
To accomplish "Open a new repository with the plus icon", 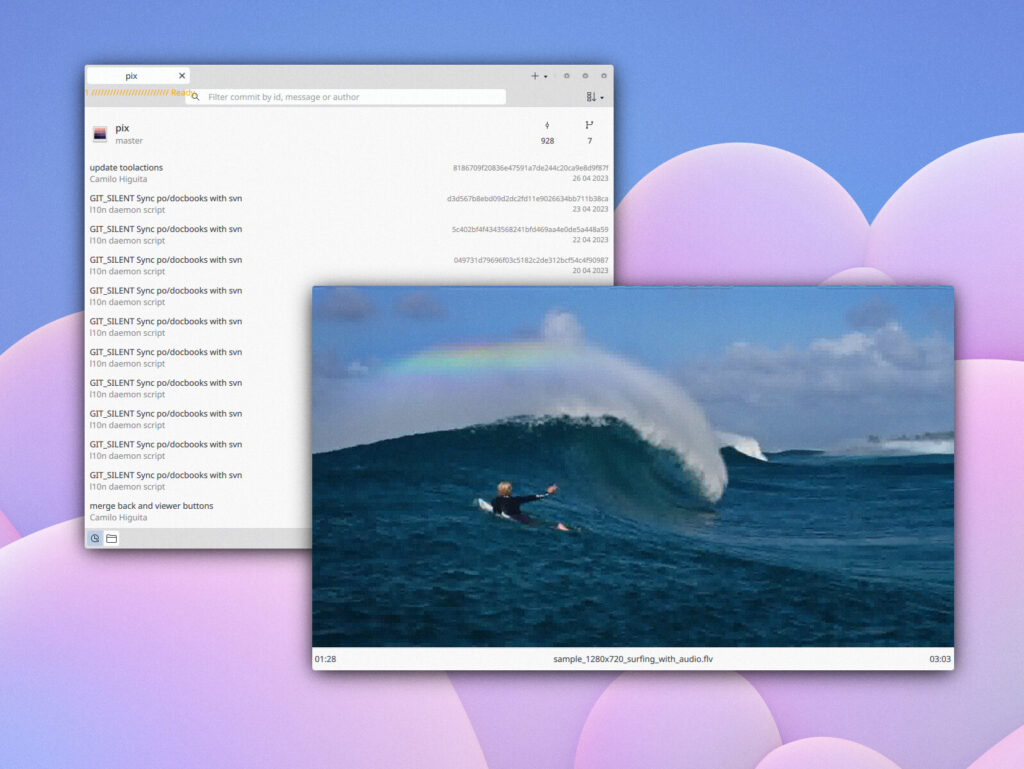I will [535, 76].
